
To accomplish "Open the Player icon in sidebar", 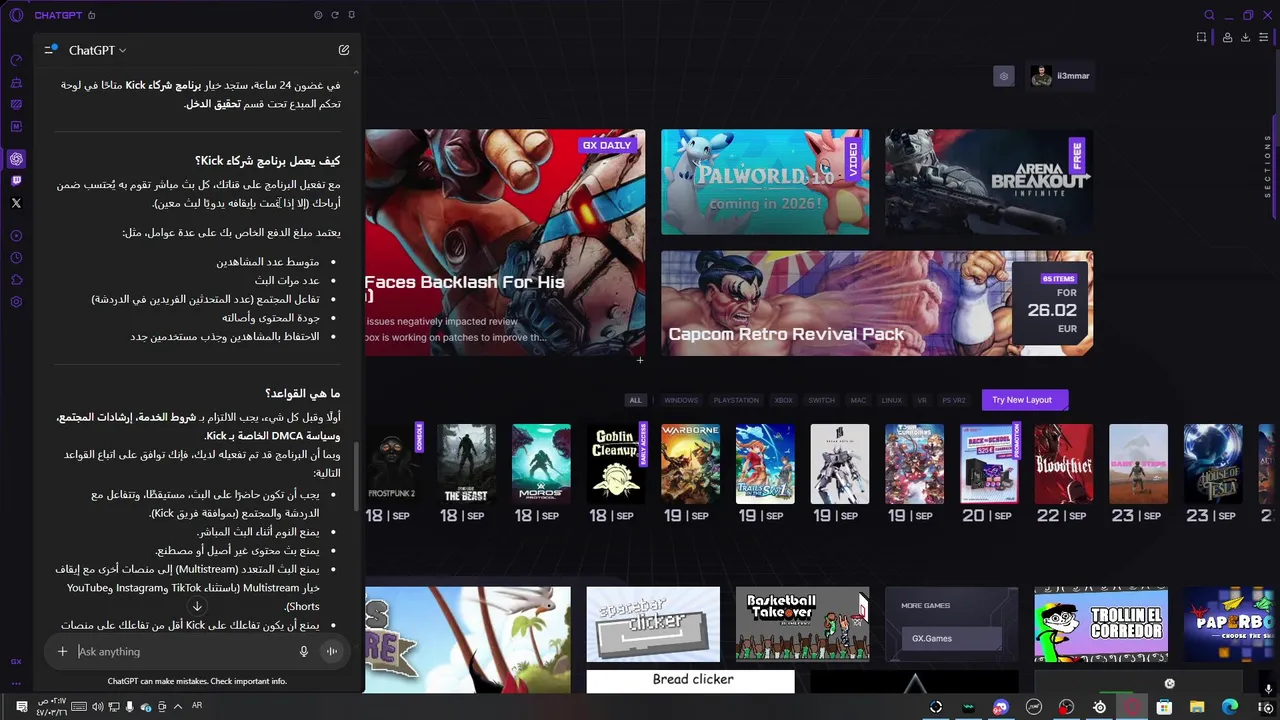I will pyautogui.click(x=16, y=236).
